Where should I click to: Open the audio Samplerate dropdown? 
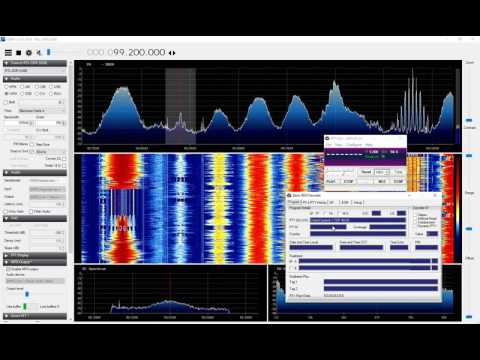(x=47, y=181)
